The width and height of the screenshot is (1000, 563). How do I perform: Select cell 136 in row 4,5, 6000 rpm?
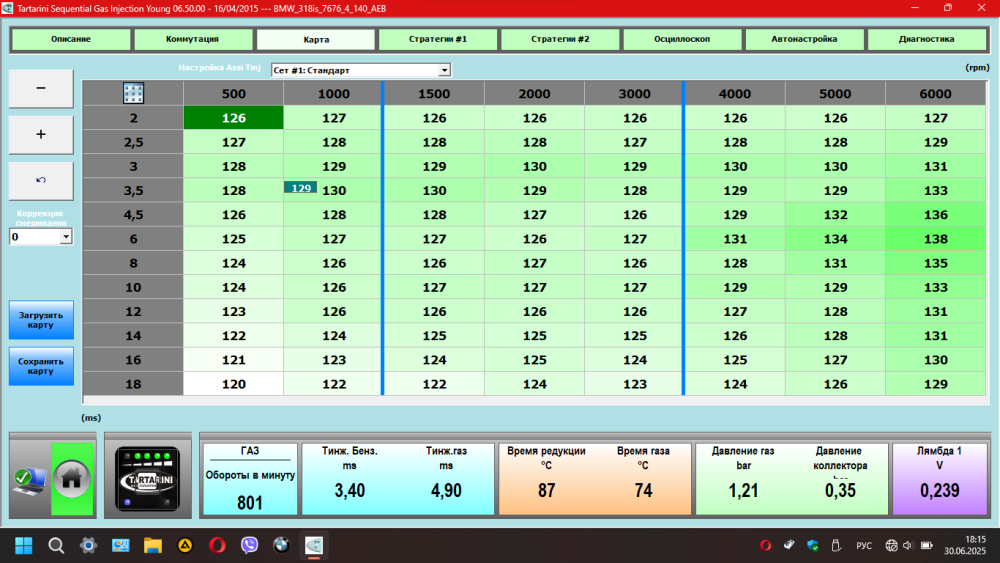click(936, 215)
